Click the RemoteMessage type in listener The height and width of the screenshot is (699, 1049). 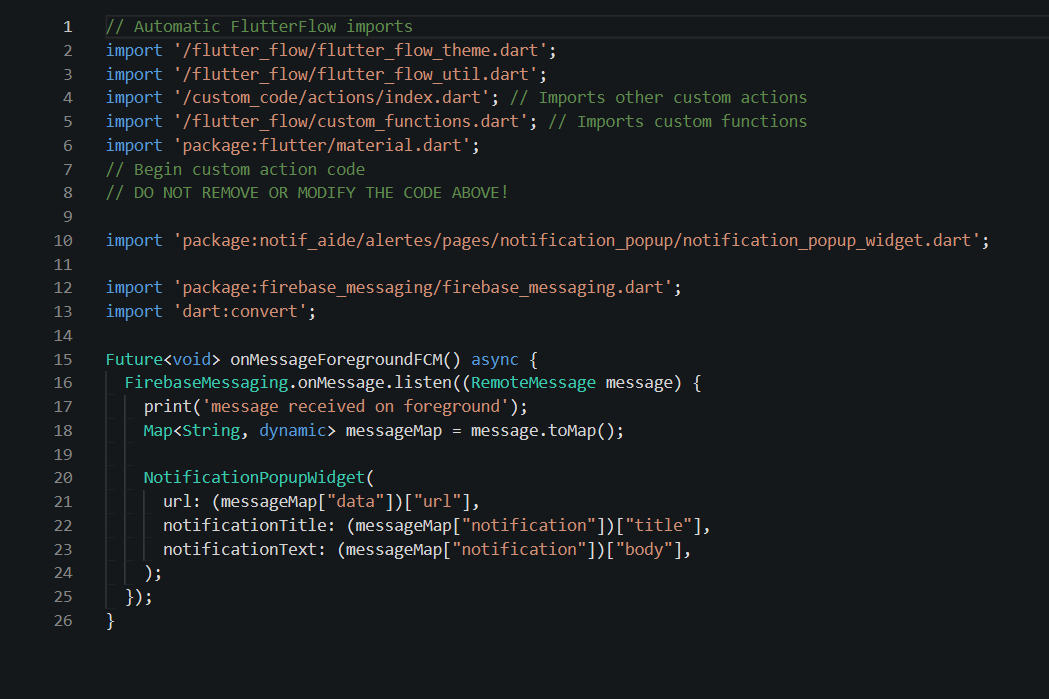point(533,383)
